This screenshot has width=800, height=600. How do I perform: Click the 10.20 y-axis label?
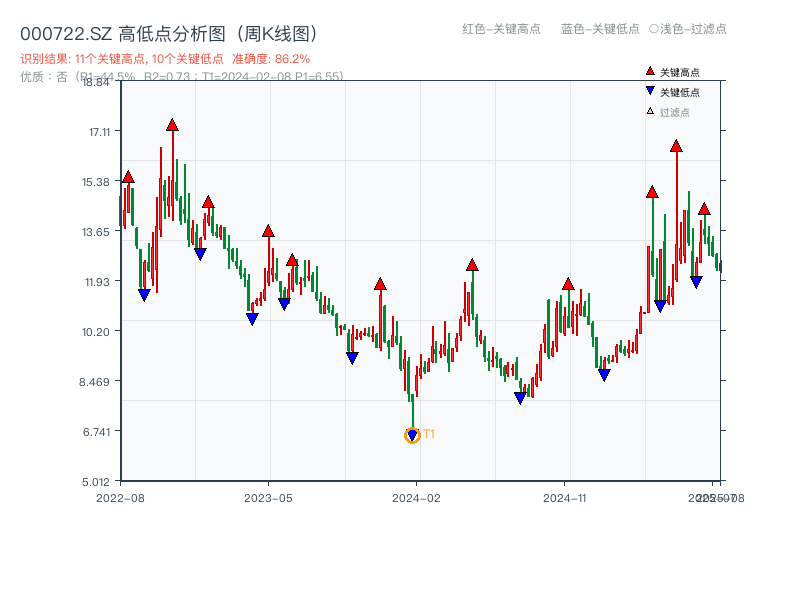pyautogui.click(x=96, y=332)
